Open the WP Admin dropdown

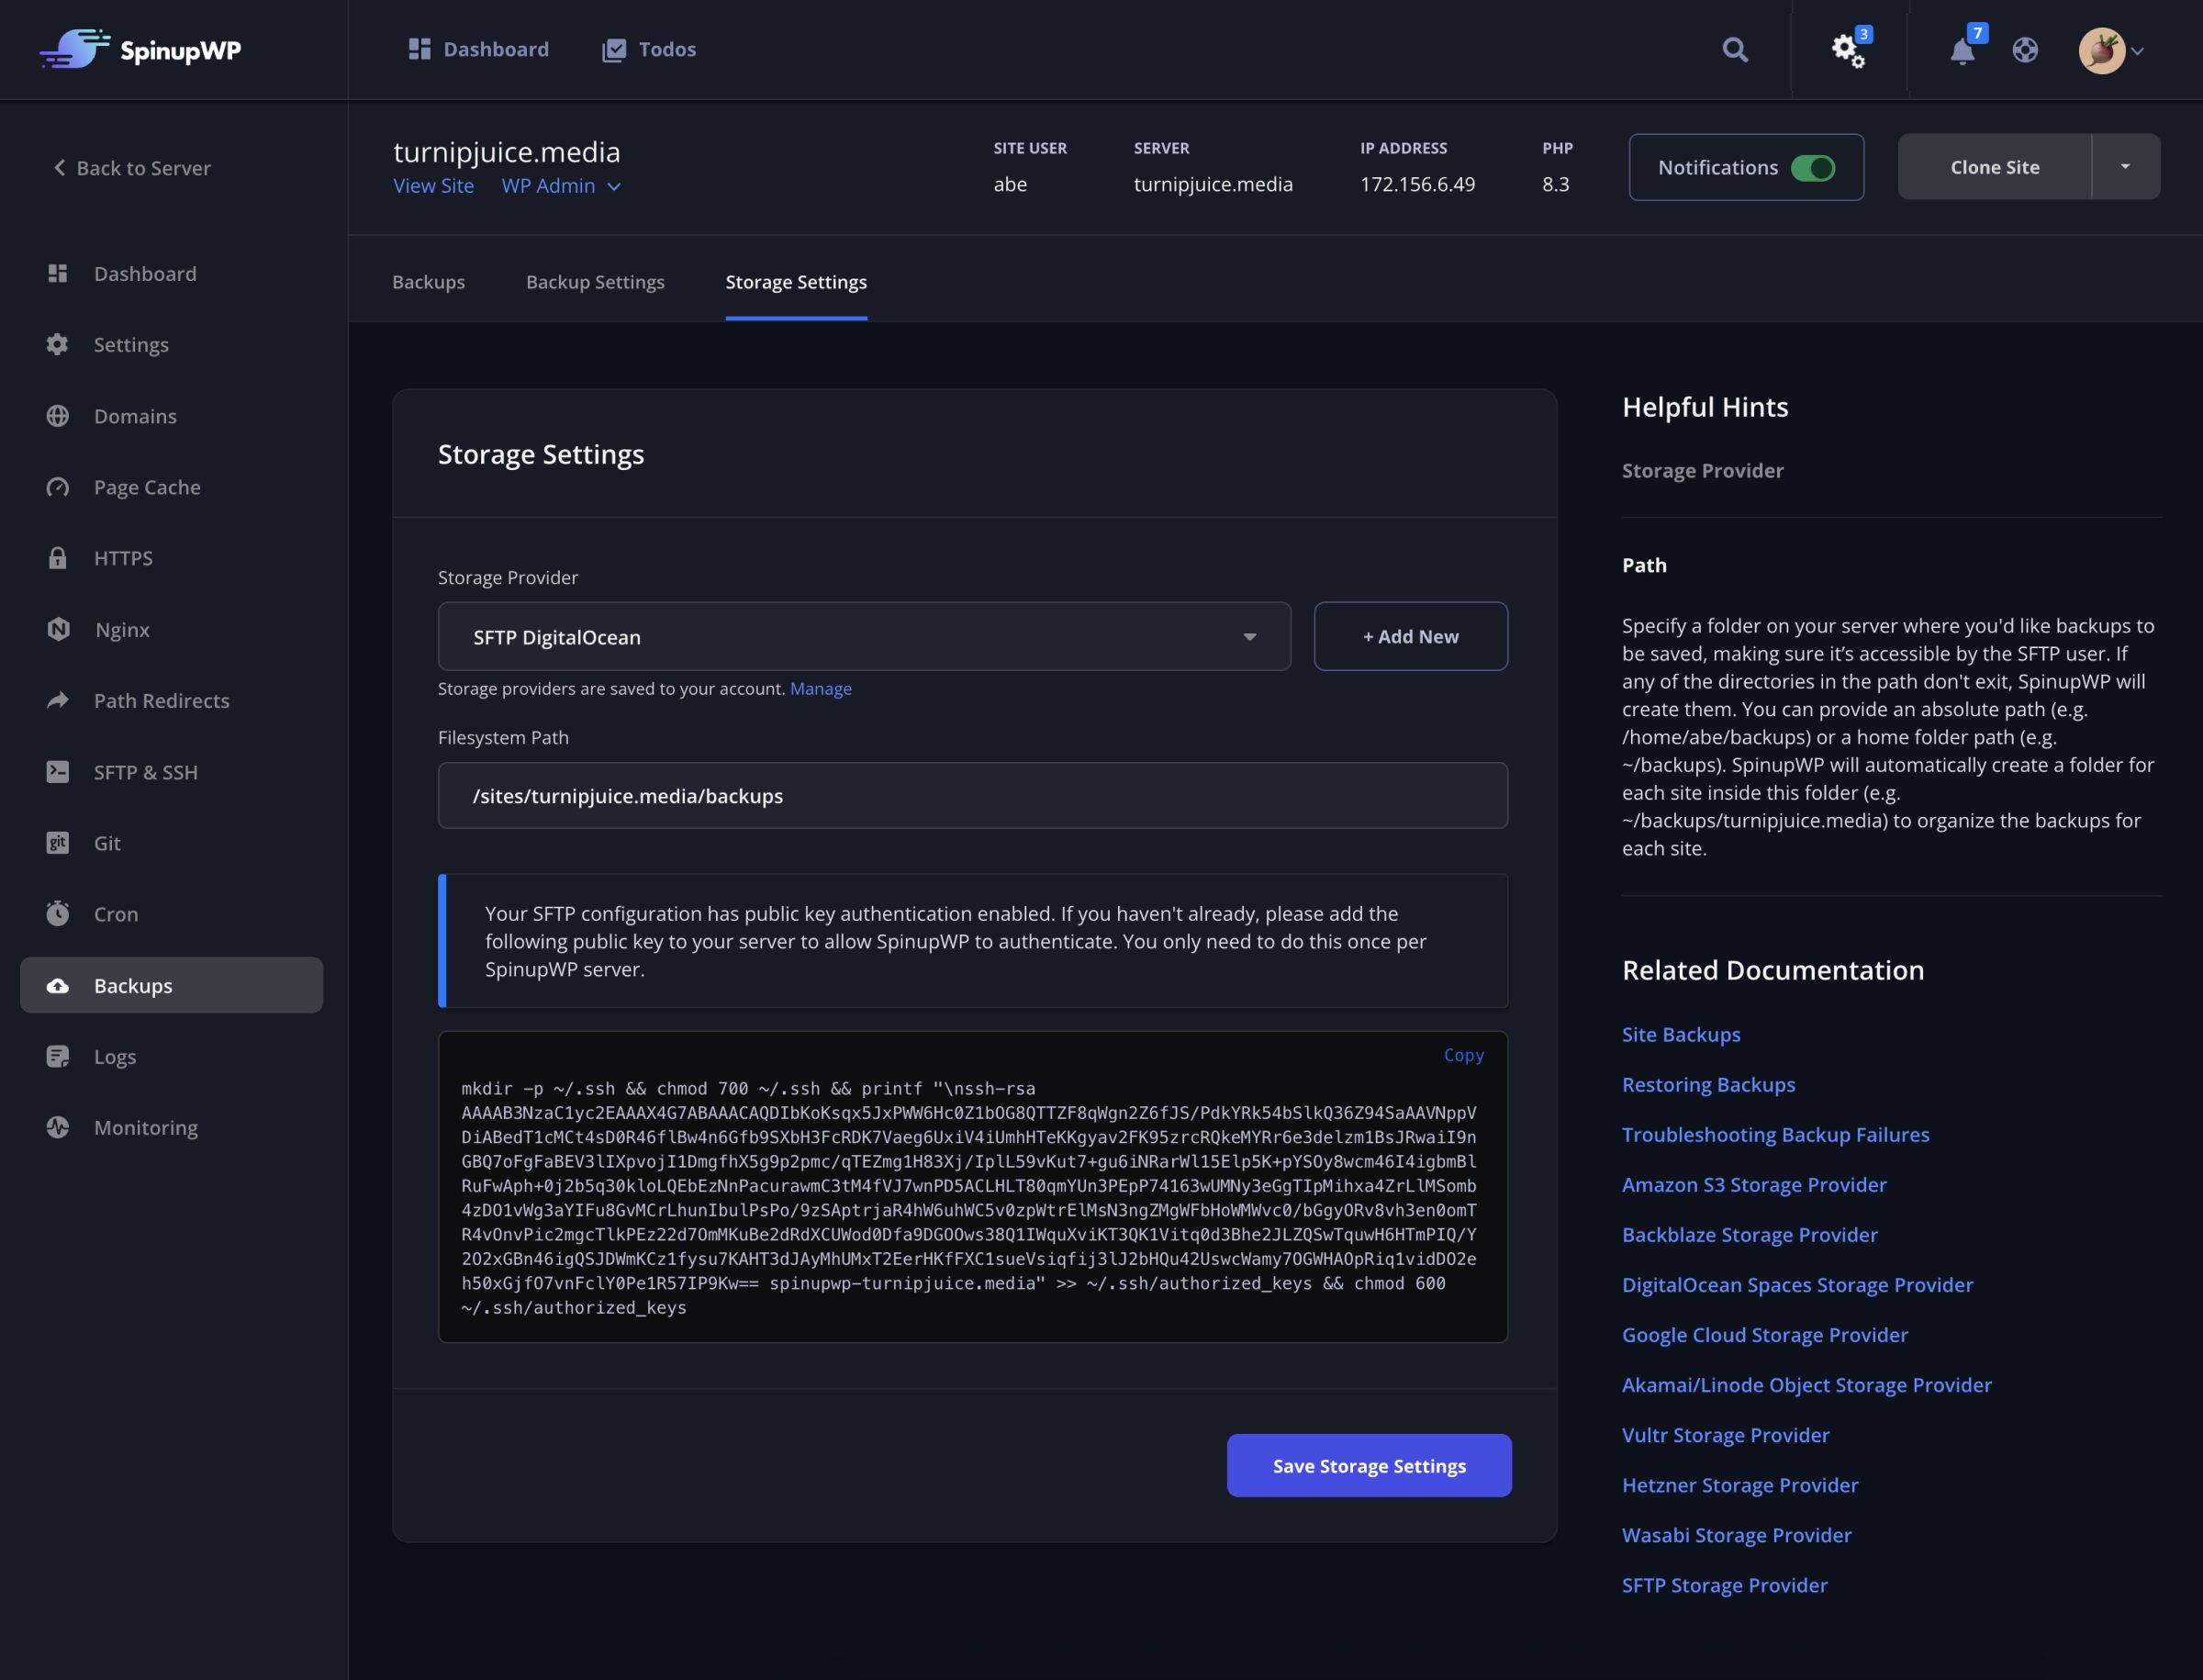[561, 186]
